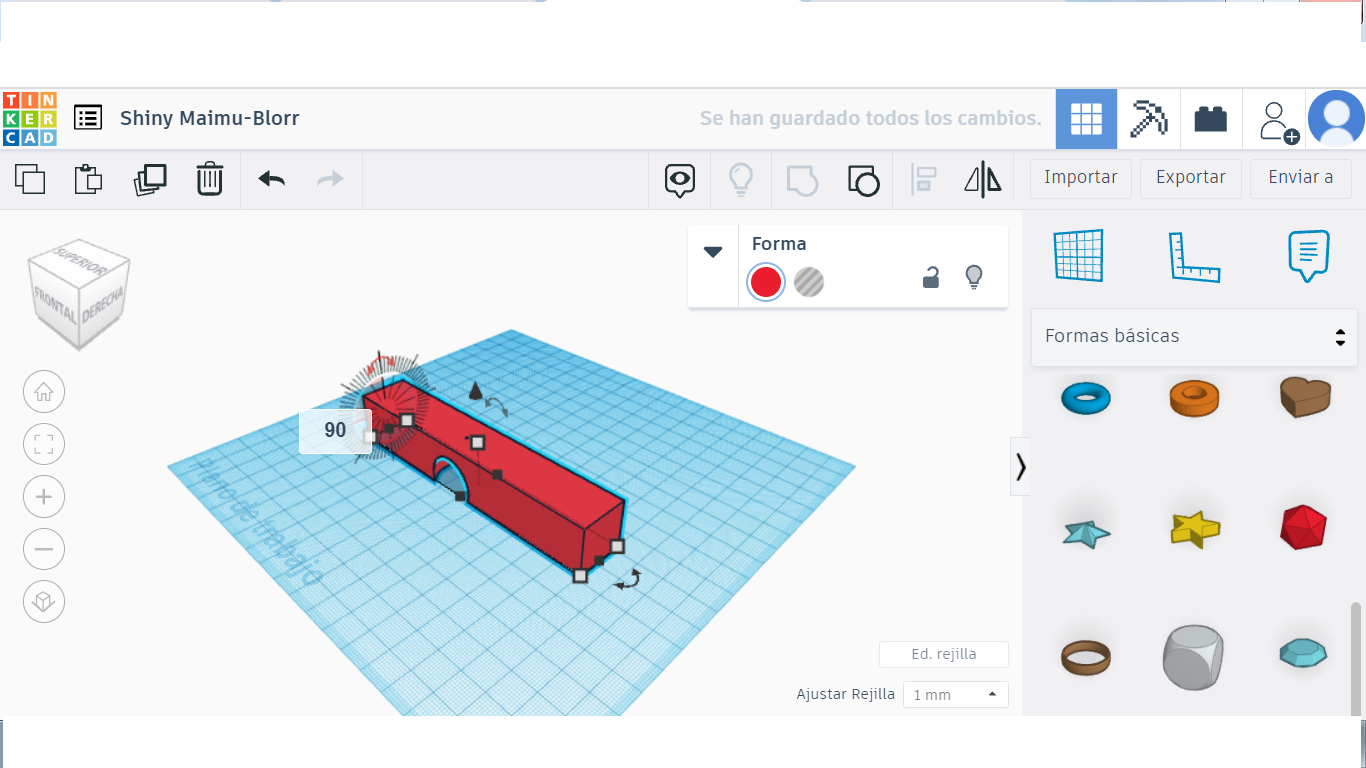
Task: Reset to home view
Action: pos(44,392)
